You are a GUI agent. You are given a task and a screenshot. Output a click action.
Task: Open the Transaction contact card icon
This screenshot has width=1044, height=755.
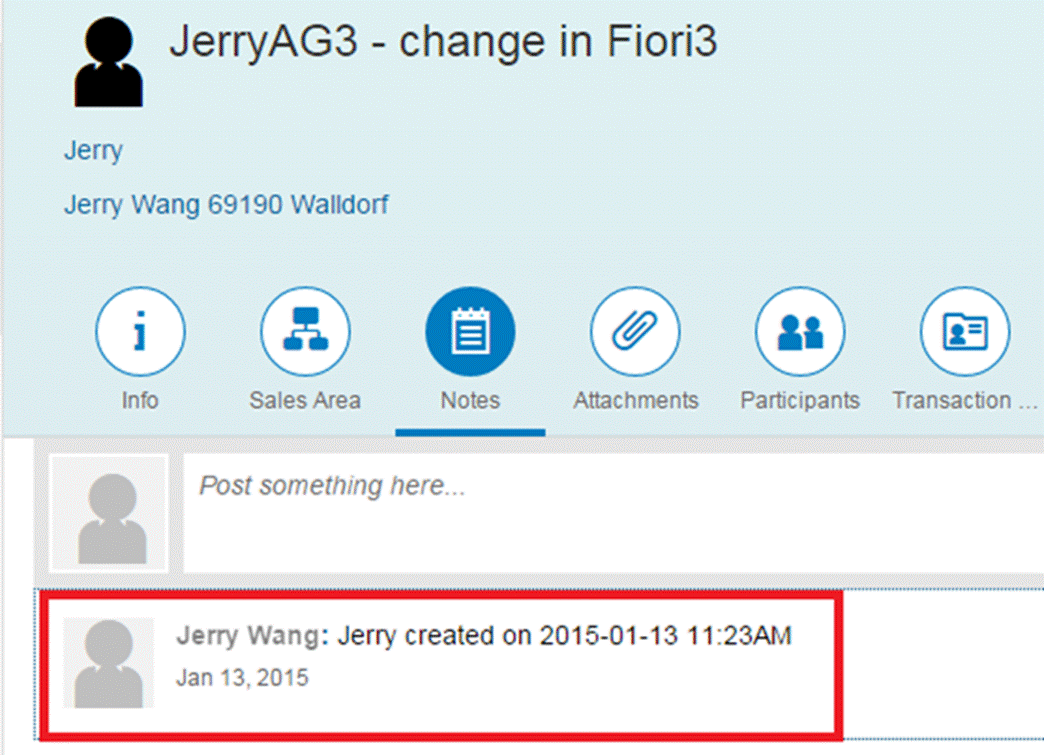point(964,333)
